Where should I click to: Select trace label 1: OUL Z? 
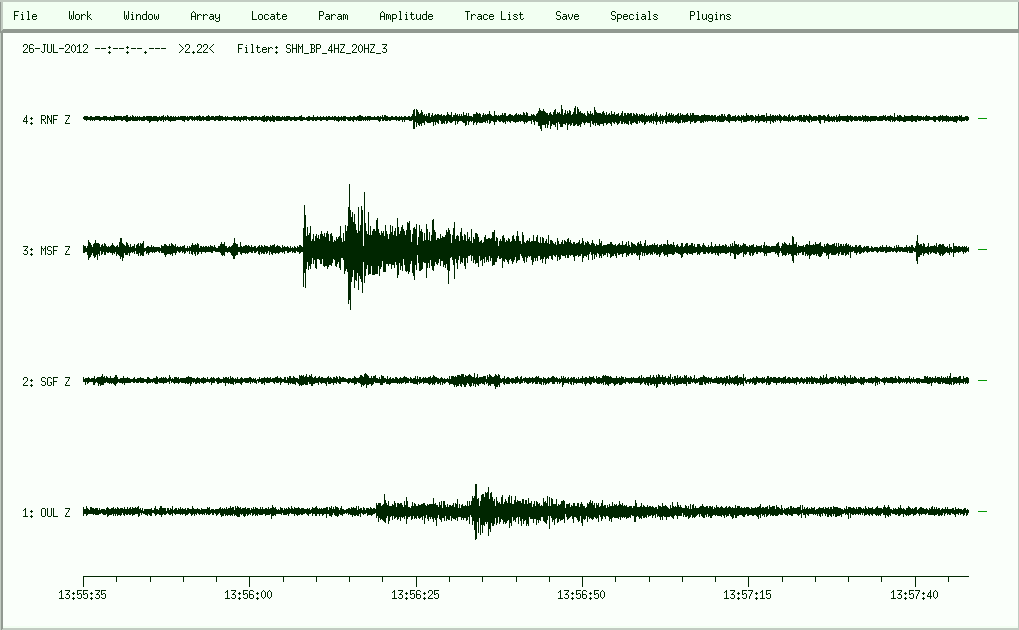46,513
